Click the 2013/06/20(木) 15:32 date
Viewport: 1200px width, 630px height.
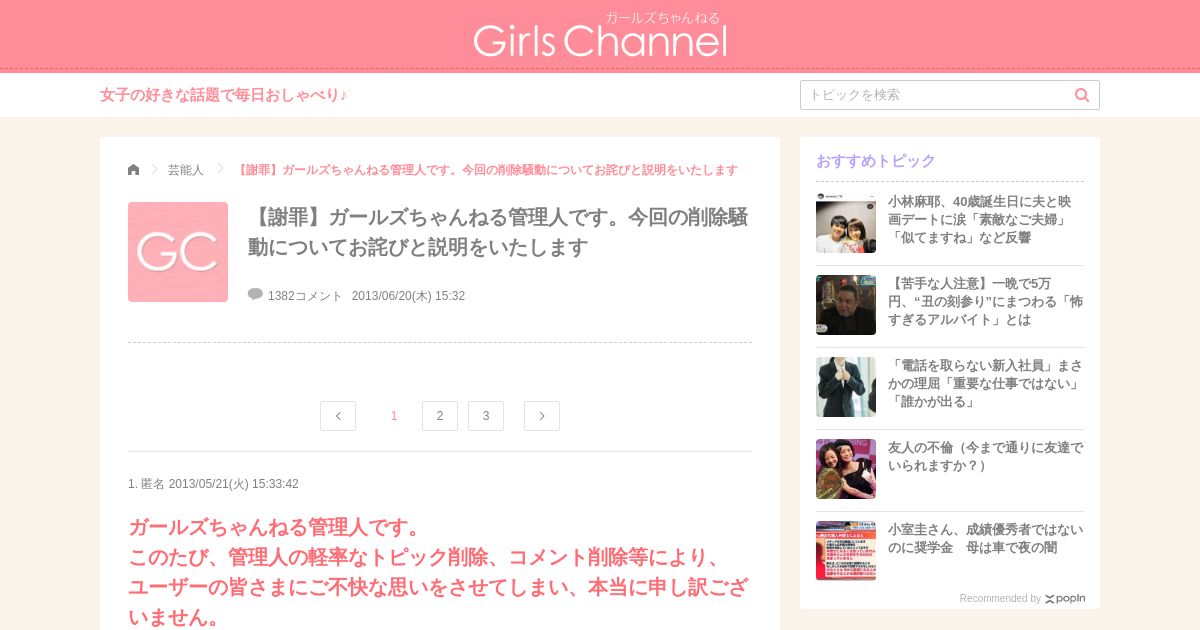click(408, 296)
